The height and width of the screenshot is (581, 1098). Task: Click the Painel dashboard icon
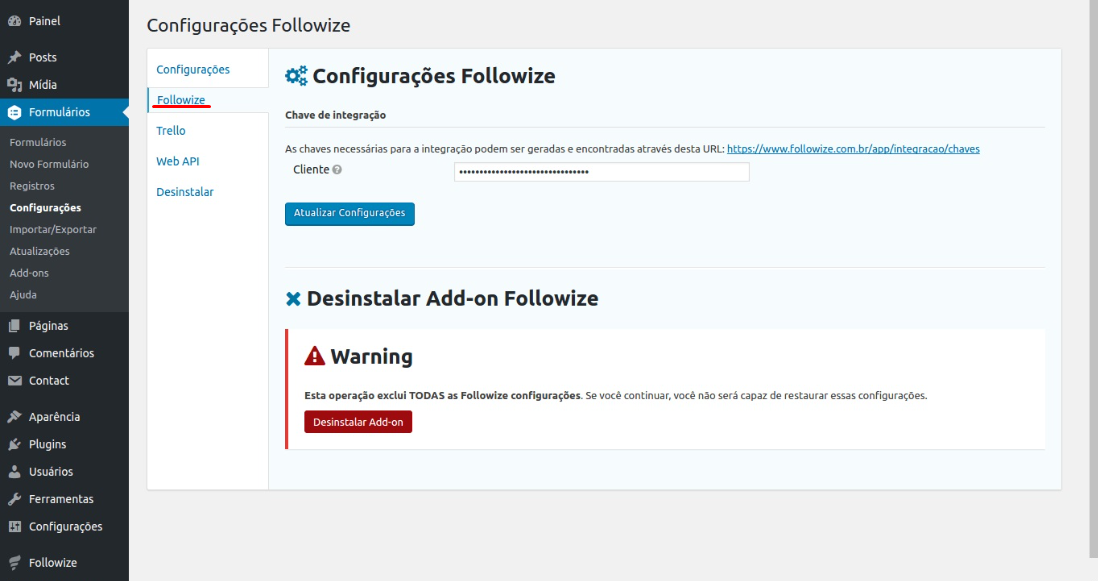tap(14, 21)
